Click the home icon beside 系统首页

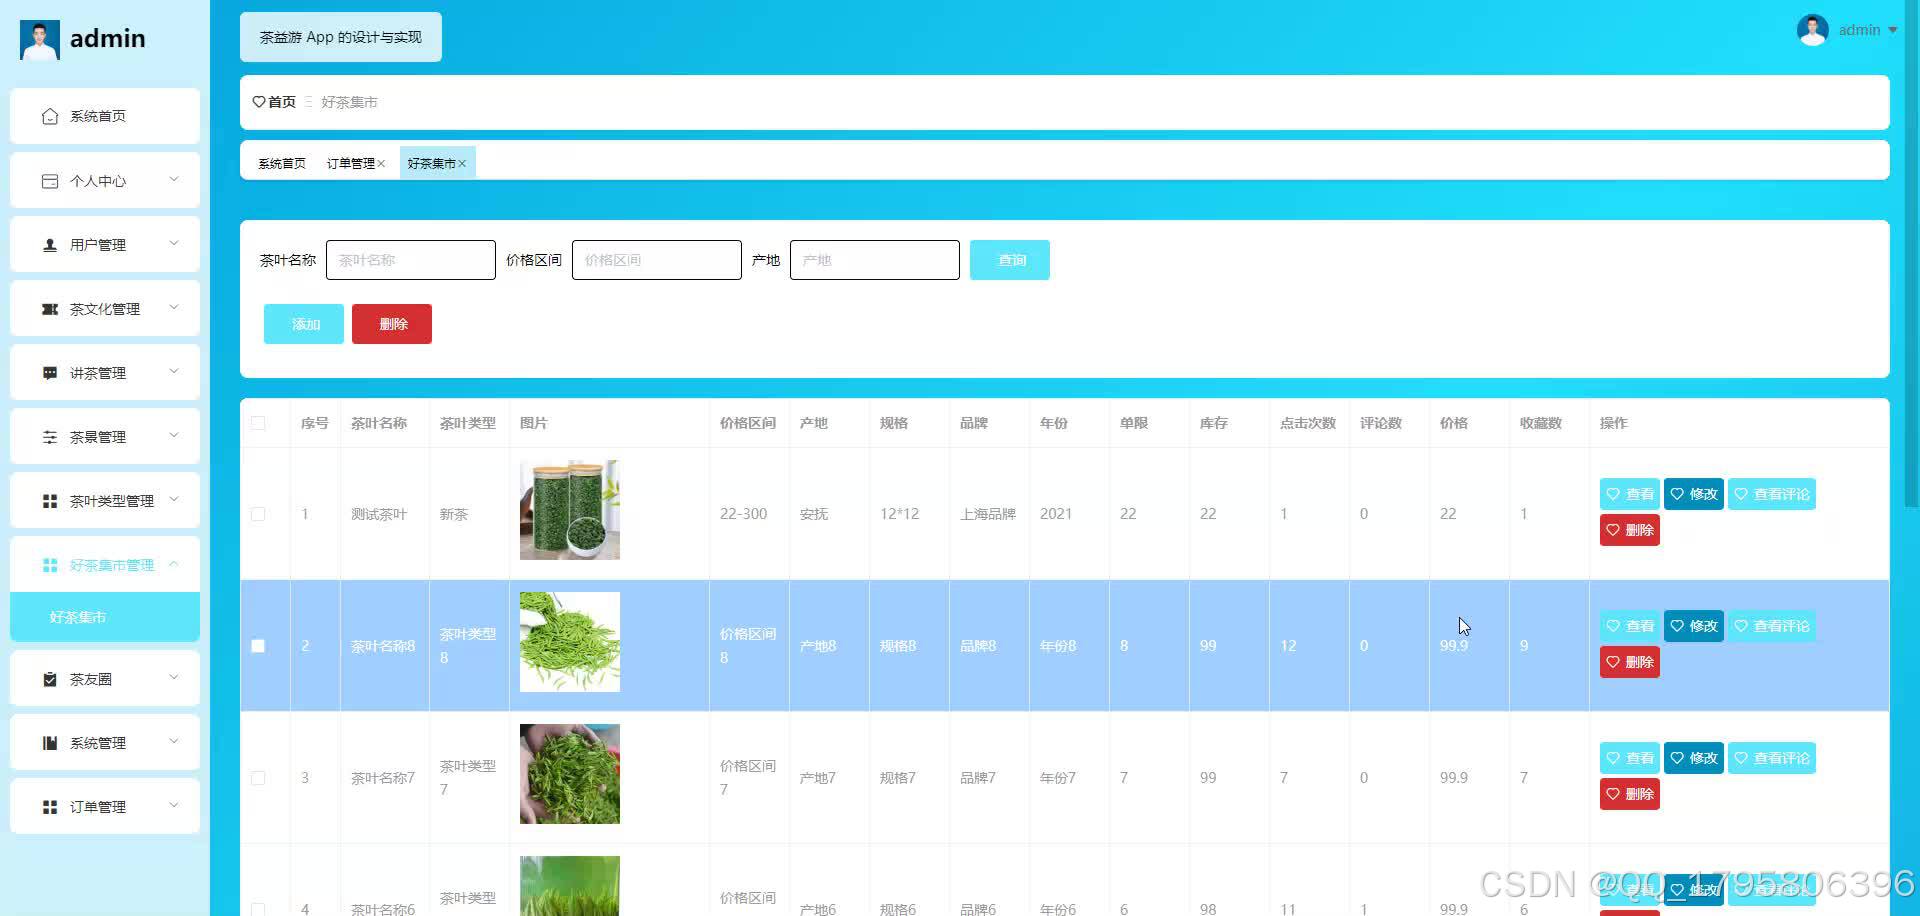50,117
